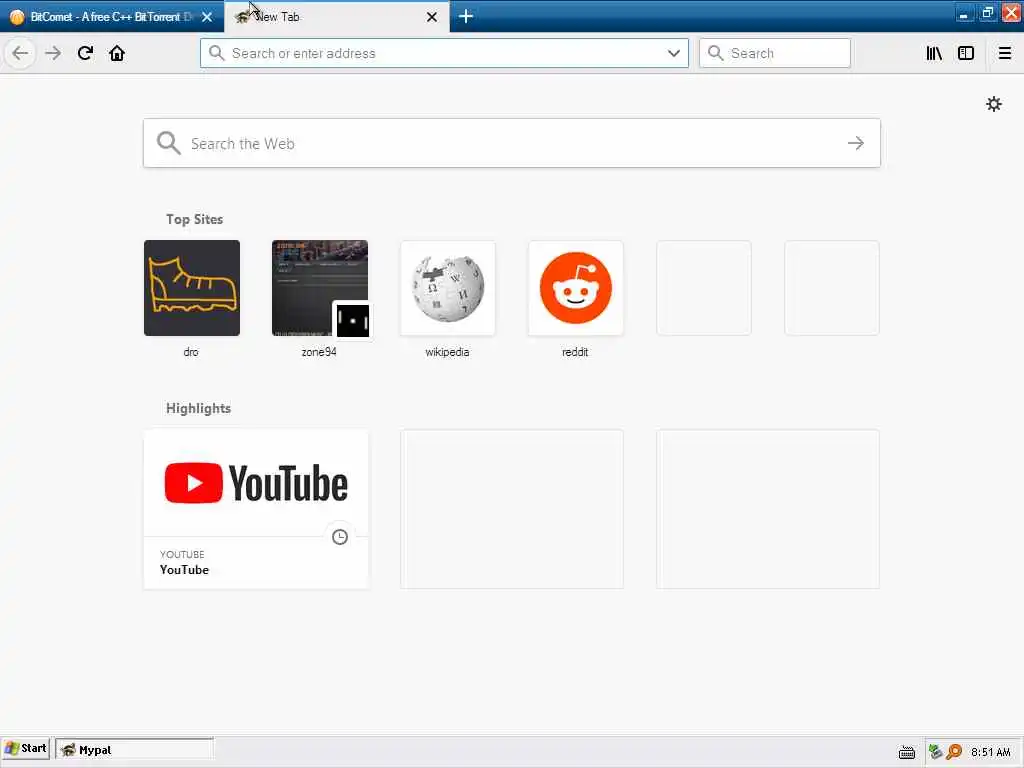Viewport: 1024px width, 768px height.
Task: Click the network tray icon
Action: pyautogui.click(x=935, y=752)
